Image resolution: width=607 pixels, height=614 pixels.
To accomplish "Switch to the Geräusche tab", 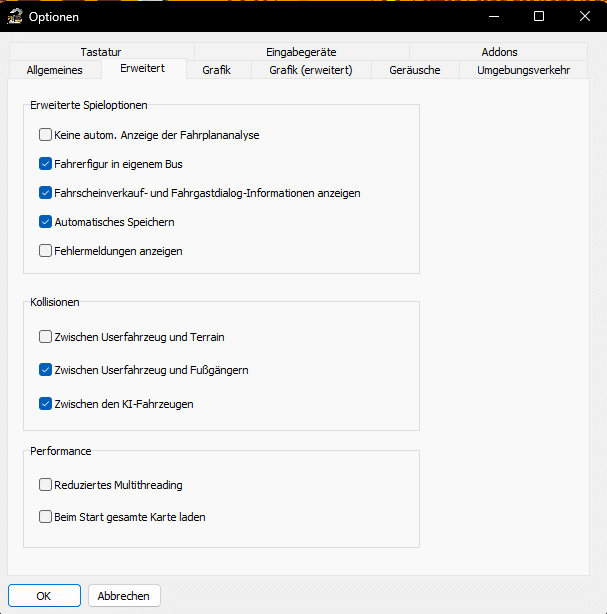I will coord(415,70).
